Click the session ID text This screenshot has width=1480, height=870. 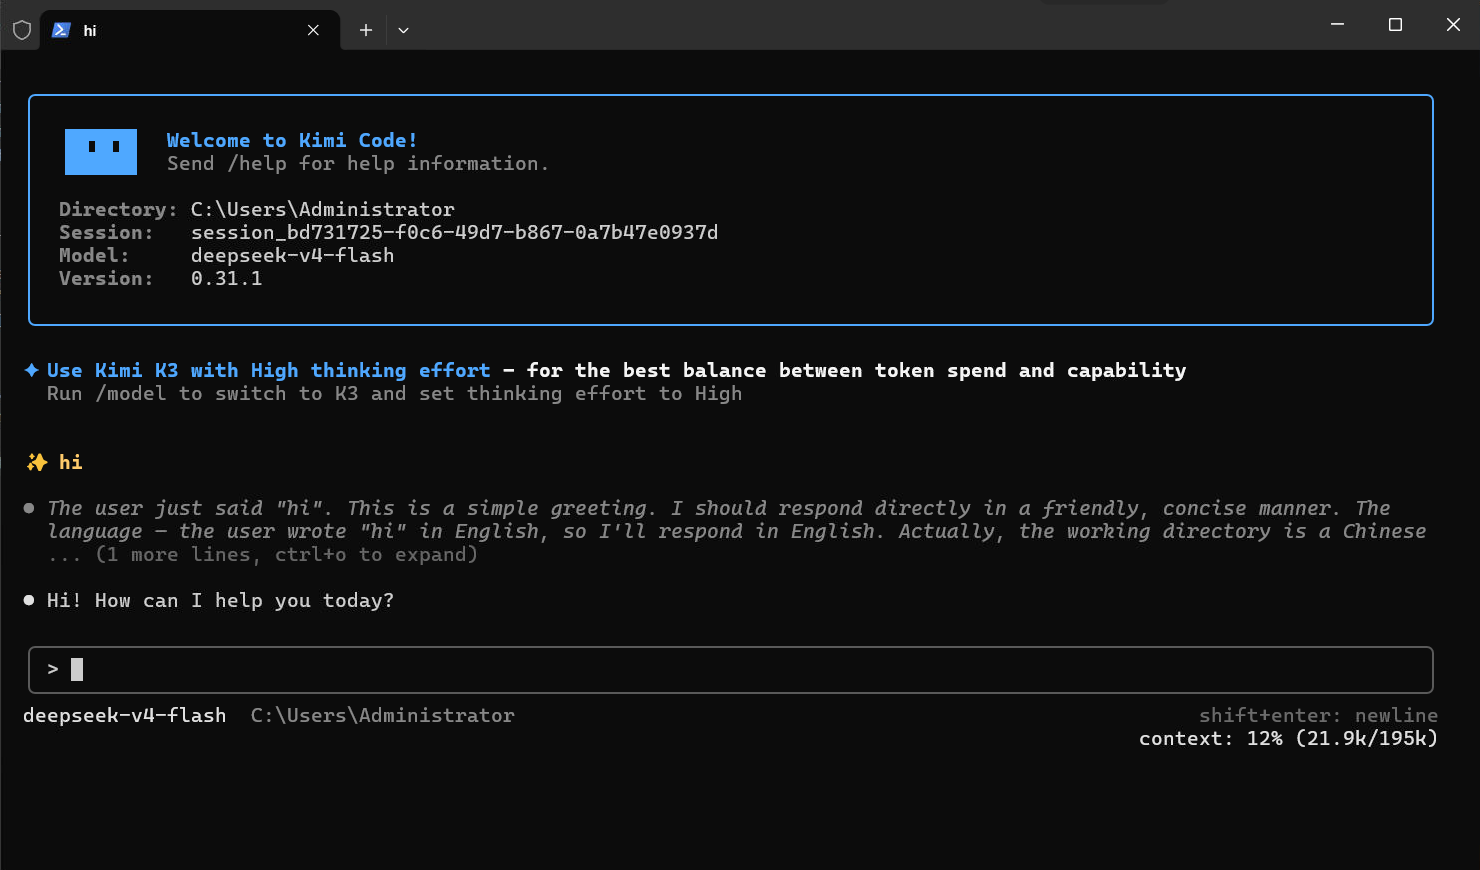454,232
